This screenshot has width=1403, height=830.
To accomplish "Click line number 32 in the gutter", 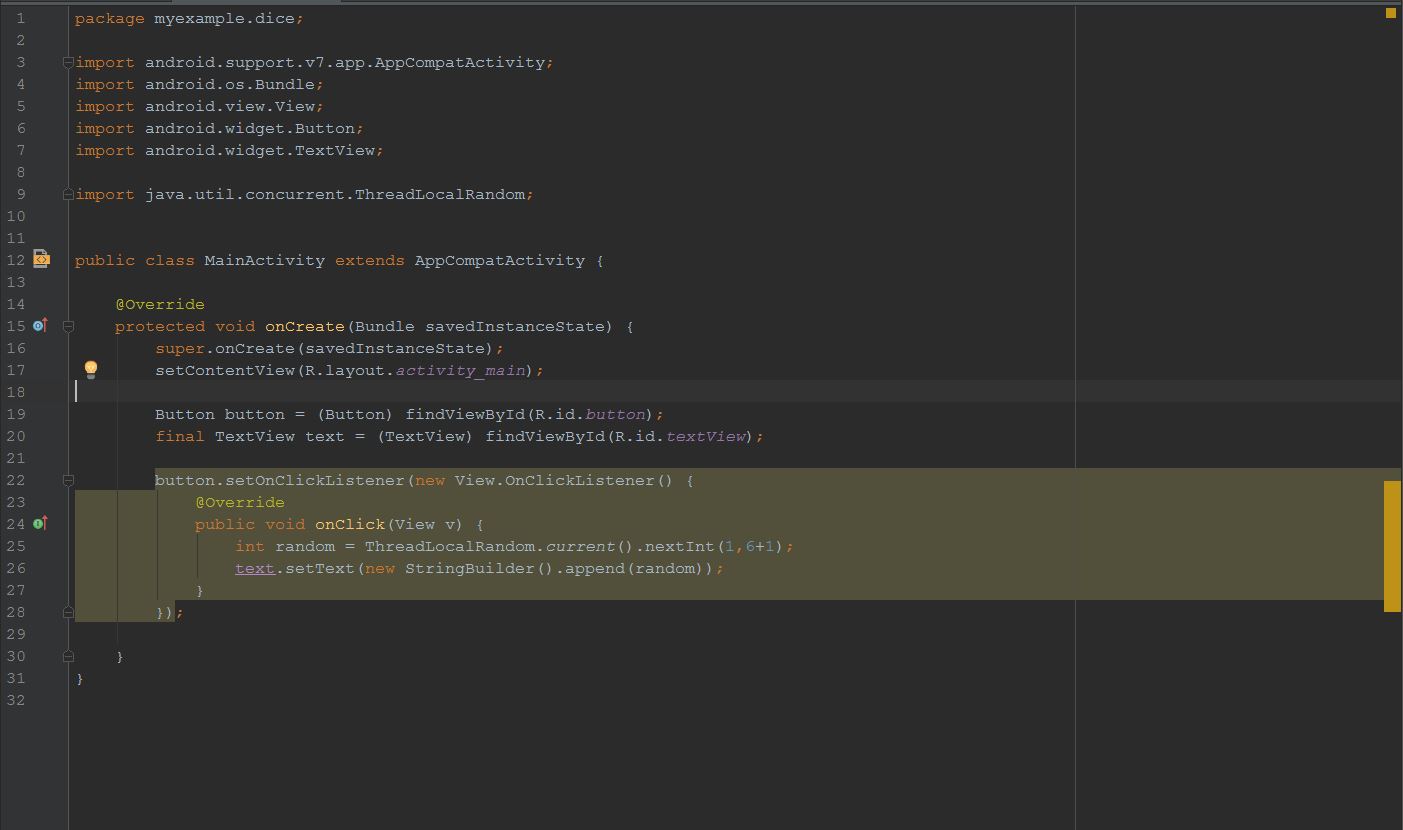I will tap(16, 700).
